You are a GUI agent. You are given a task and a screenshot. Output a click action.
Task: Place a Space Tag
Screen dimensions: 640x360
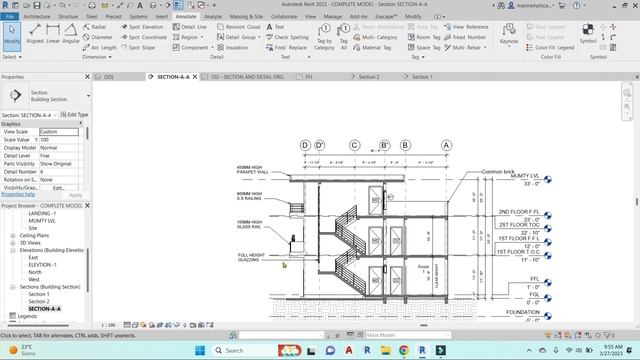pos(424,47)
